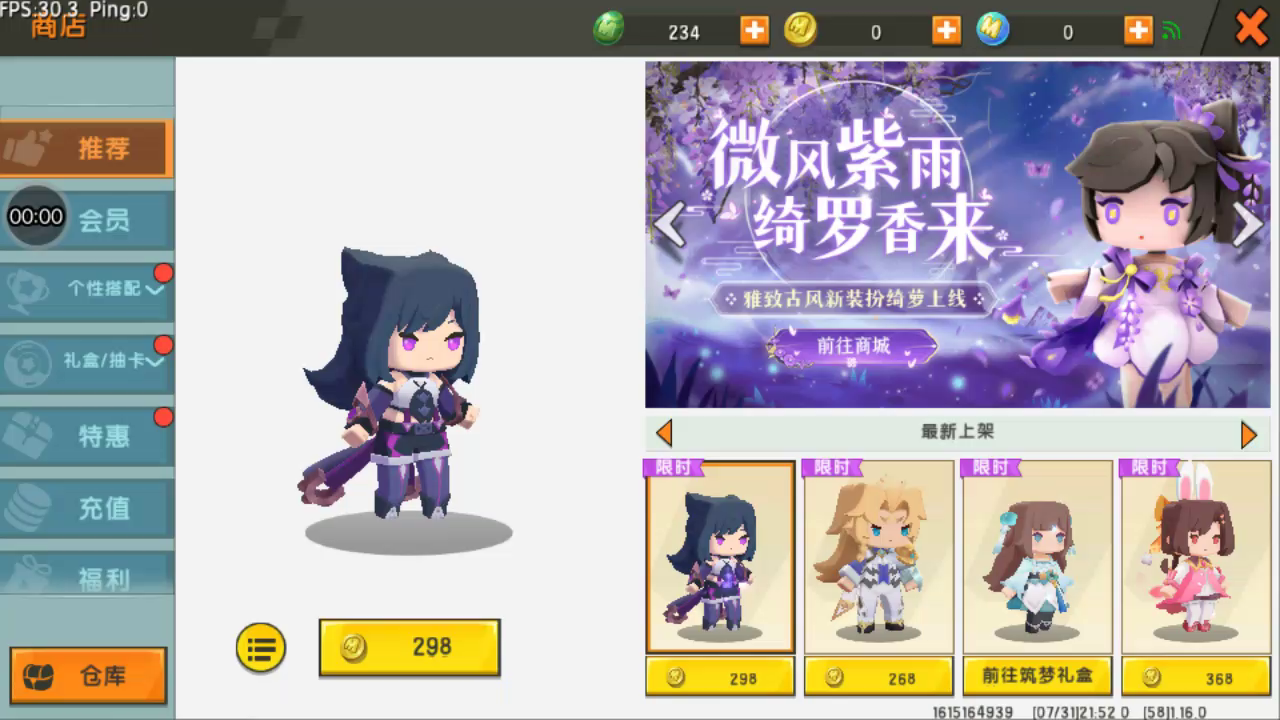Click the Wi-Fi signal status icon
This screenshot has width=1280, height=720.
[x=1171, y=31]
